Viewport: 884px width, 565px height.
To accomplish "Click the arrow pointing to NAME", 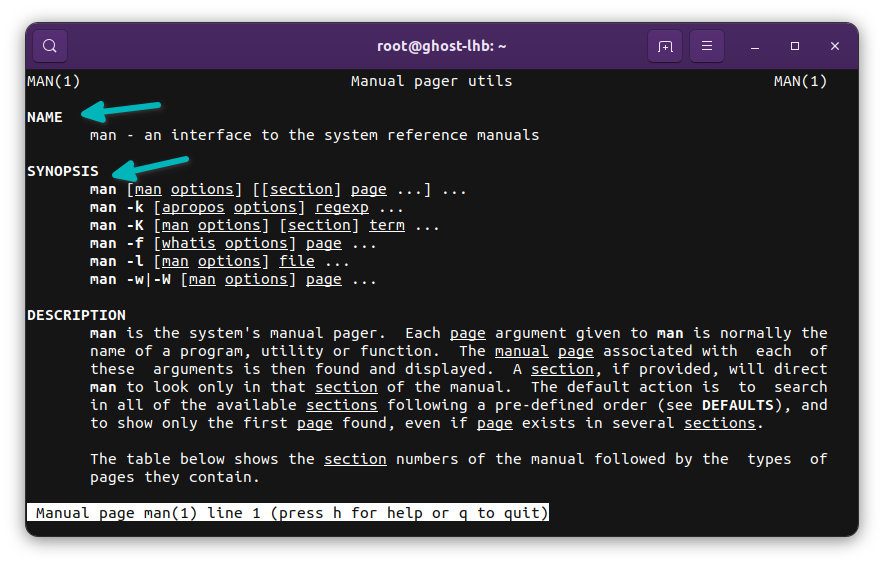I will point(121,111).
